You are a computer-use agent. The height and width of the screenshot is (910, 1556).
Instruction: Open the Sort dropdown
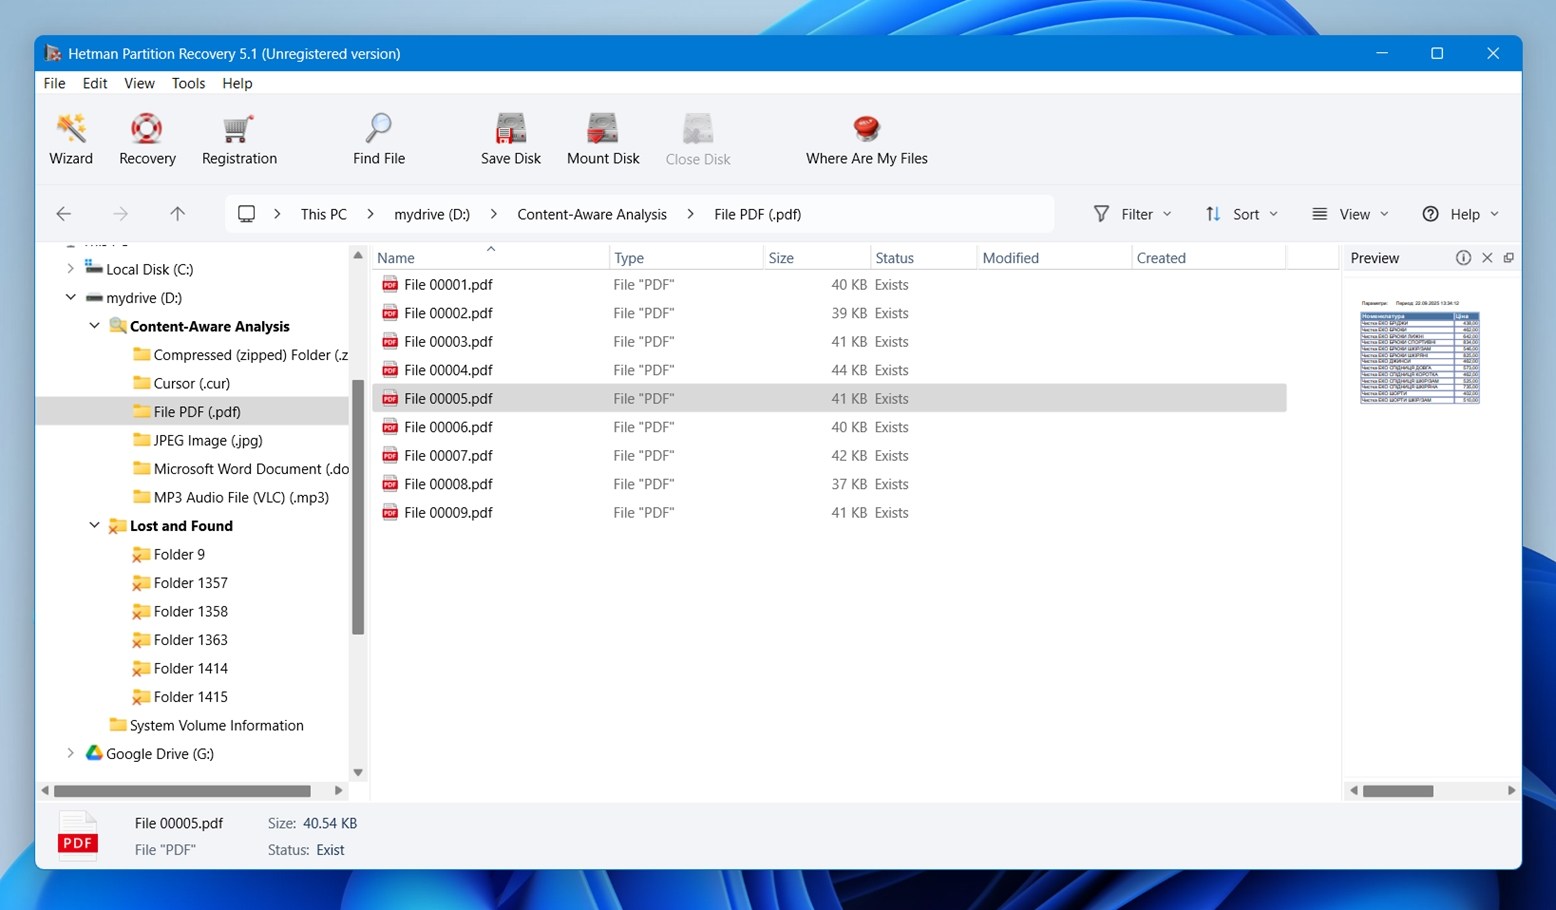click(1242, 214)
